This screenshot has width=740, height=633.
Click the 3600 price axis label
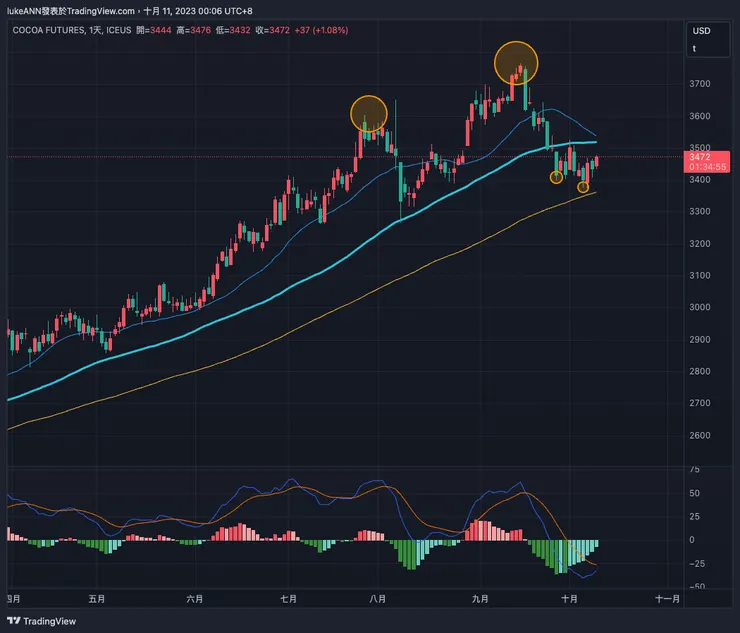(699, 116)
